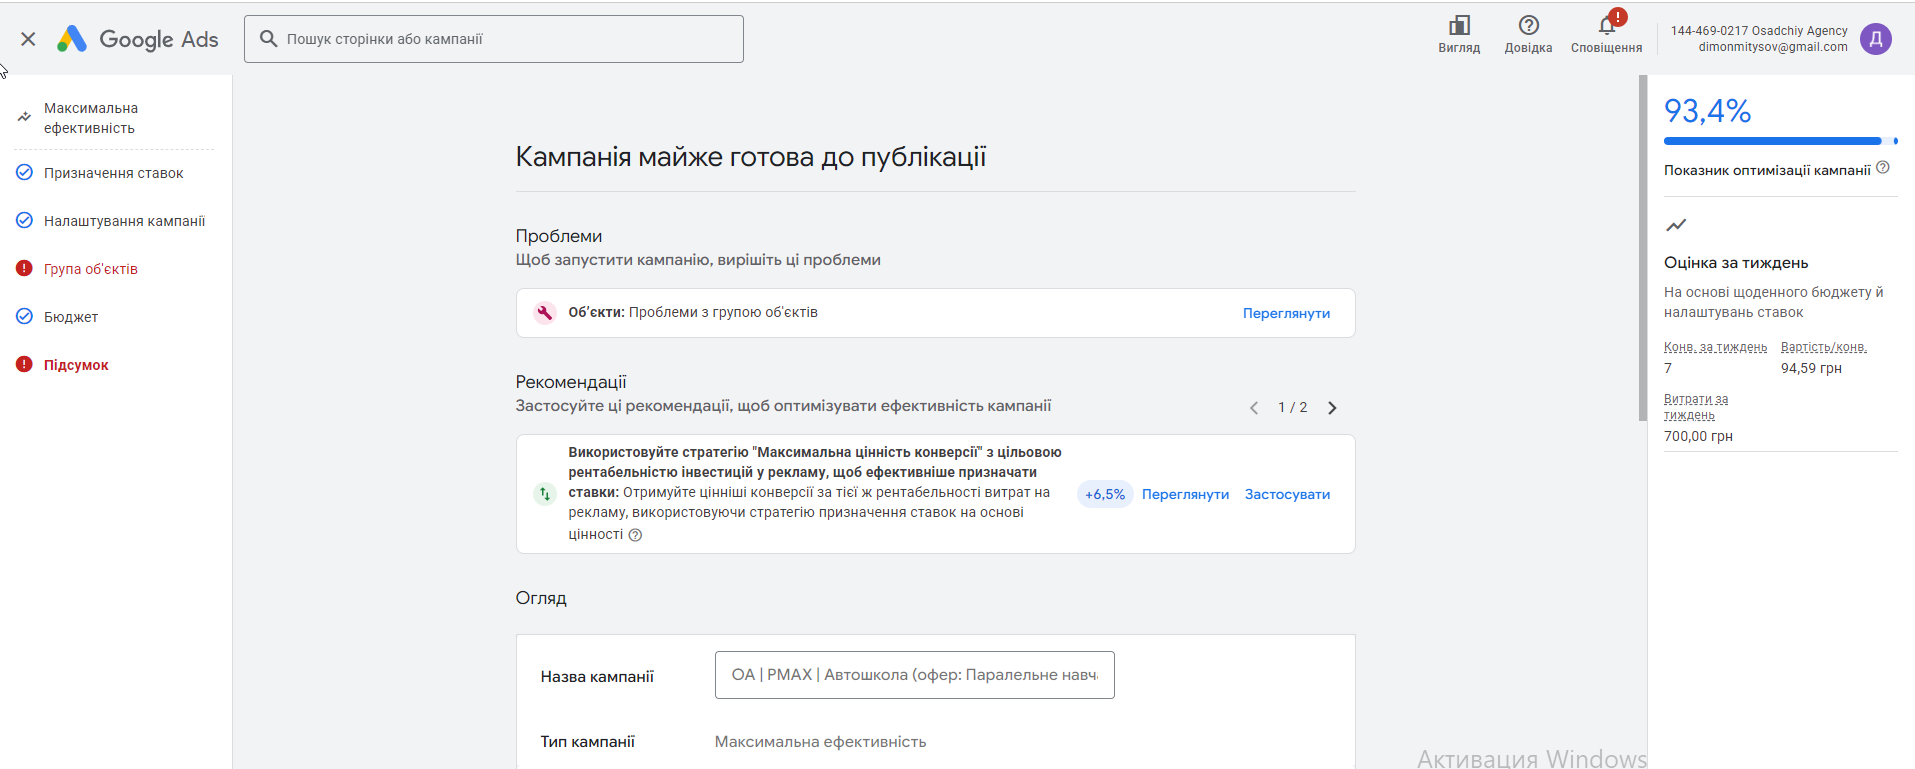Click the wrench icon in Об'єкти problem
1915x769 pixels.
click(x=545, y=313)
